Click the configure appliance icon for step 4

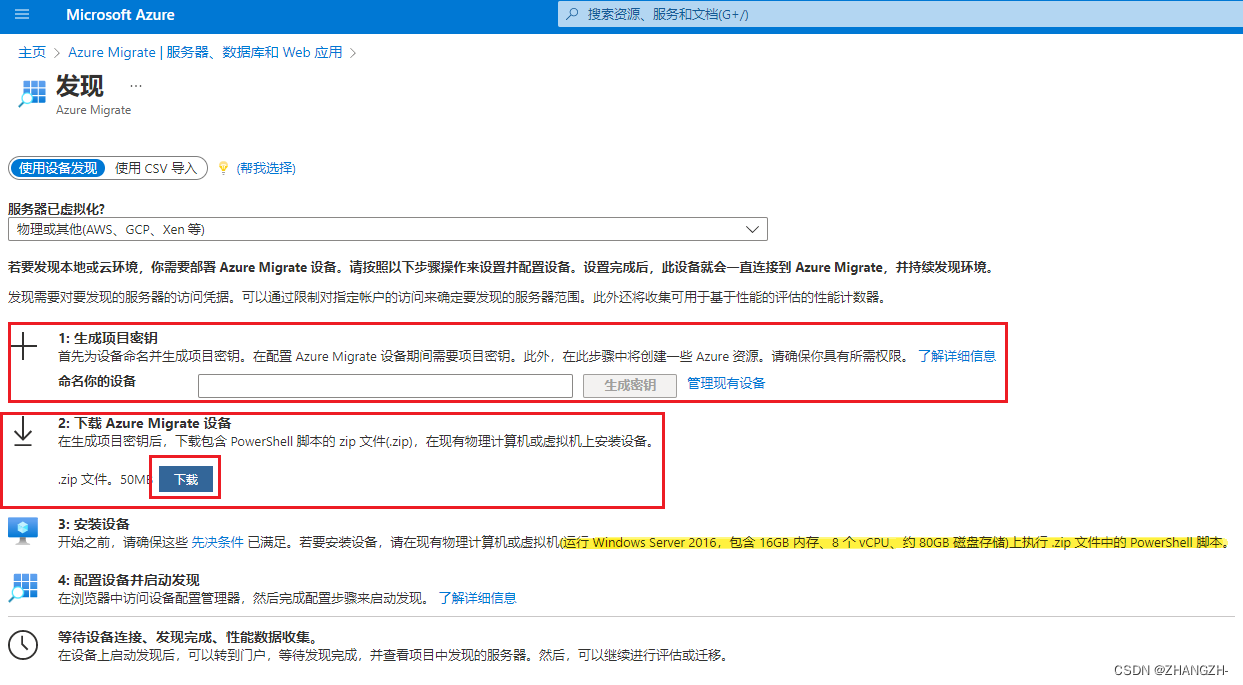click(x=23, y=587)
